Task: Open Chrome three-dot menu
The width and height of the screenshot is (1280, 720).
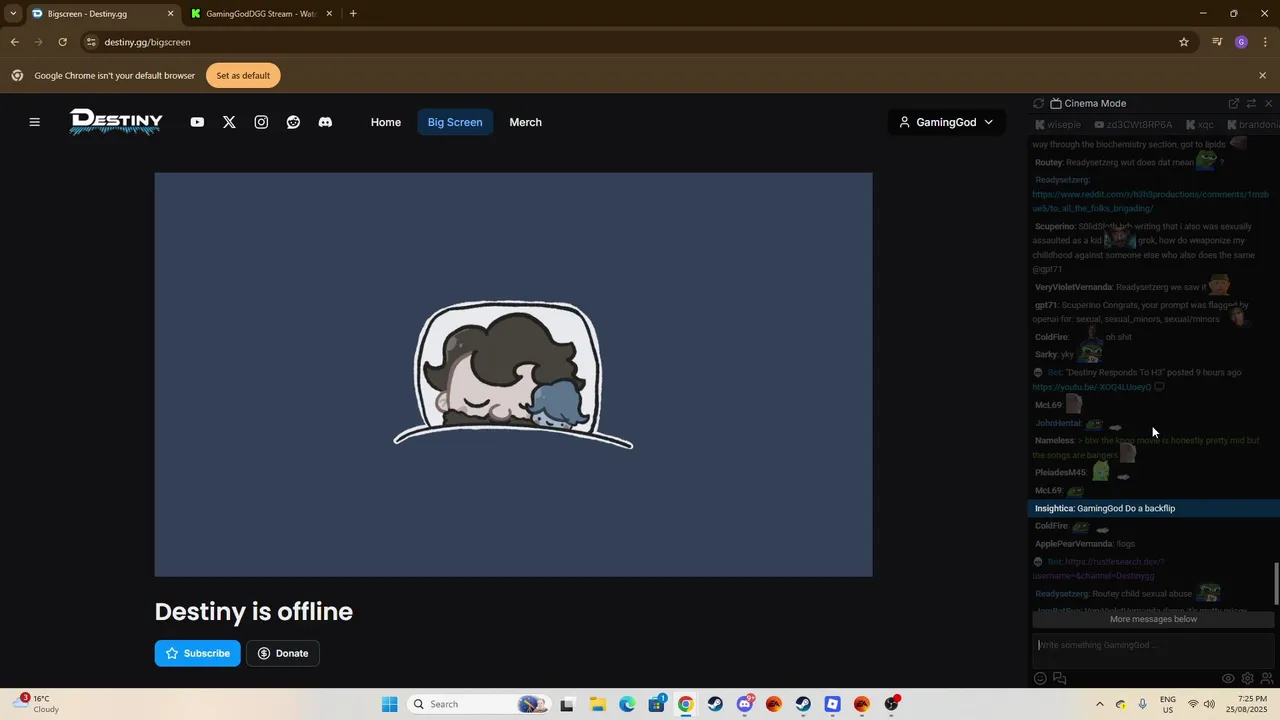Action: [x=1265, y=42]
